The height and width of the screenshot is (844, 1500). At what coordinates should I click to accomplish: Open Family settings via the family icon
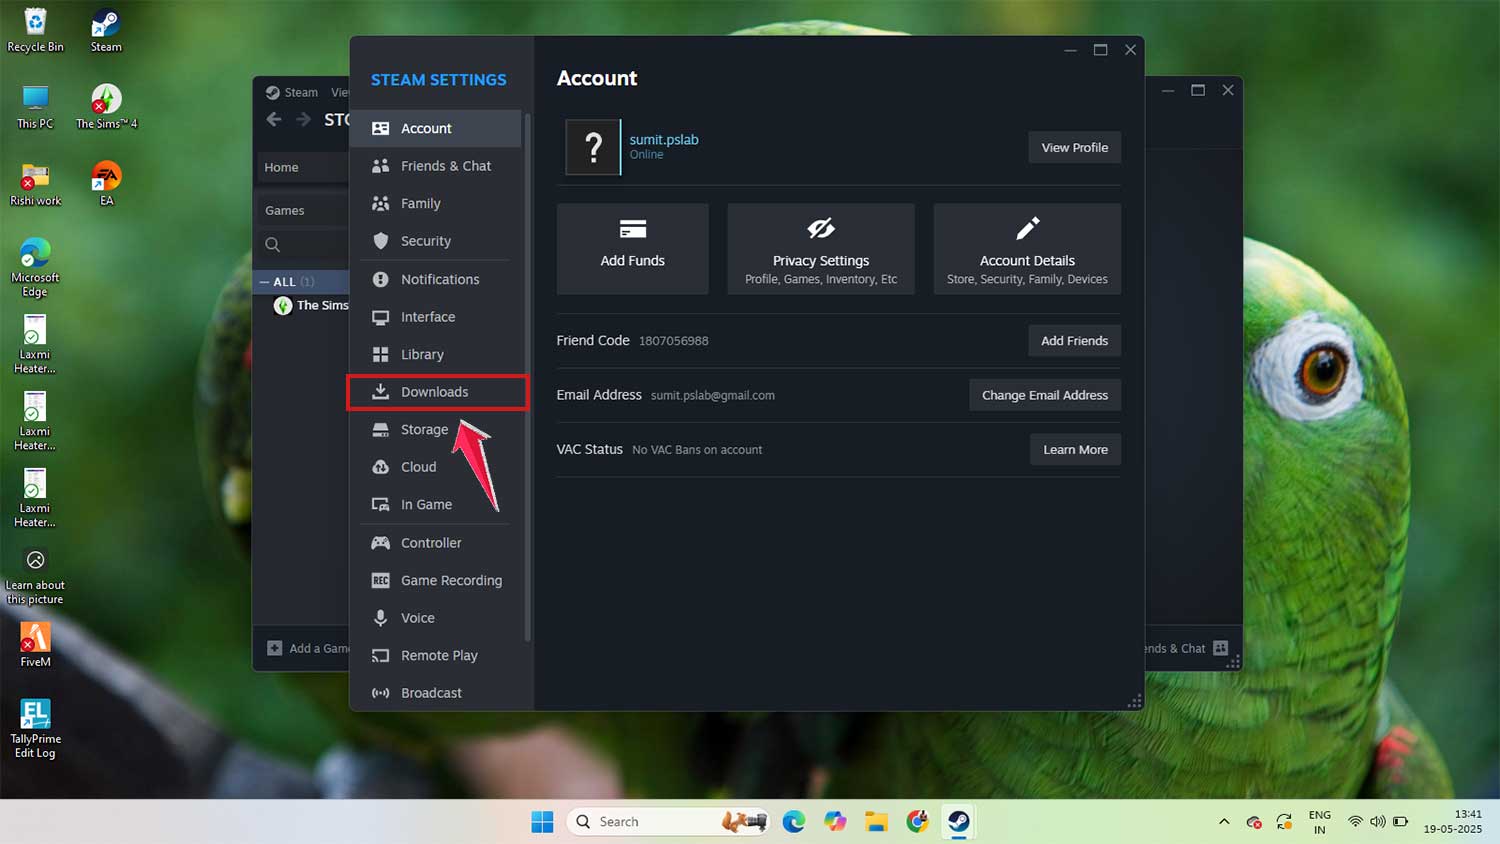tap(380, 203)
